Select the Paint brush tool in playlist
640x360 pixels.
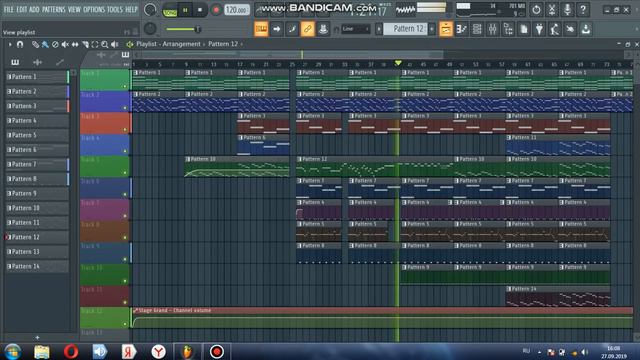tap(45, 44)
